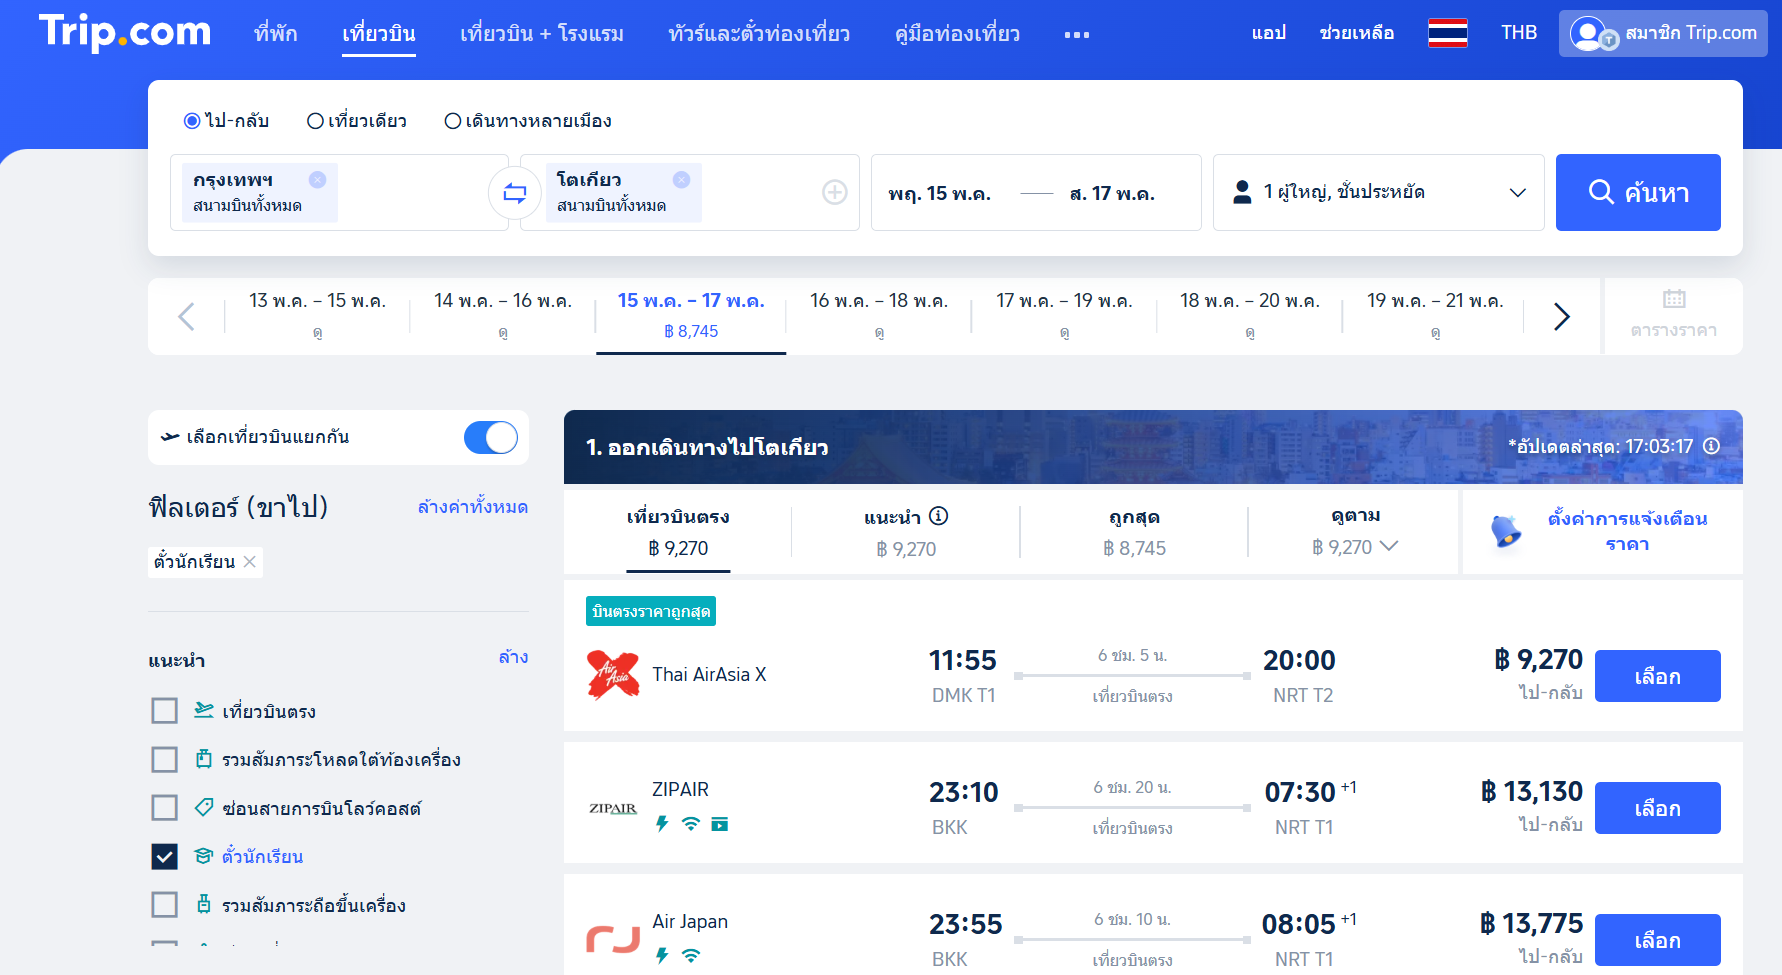This screenshot has height=975, width=1782.
Task: Click ล้างค่าทั้งหมด clear all link
Action: (x=473, y=507)
